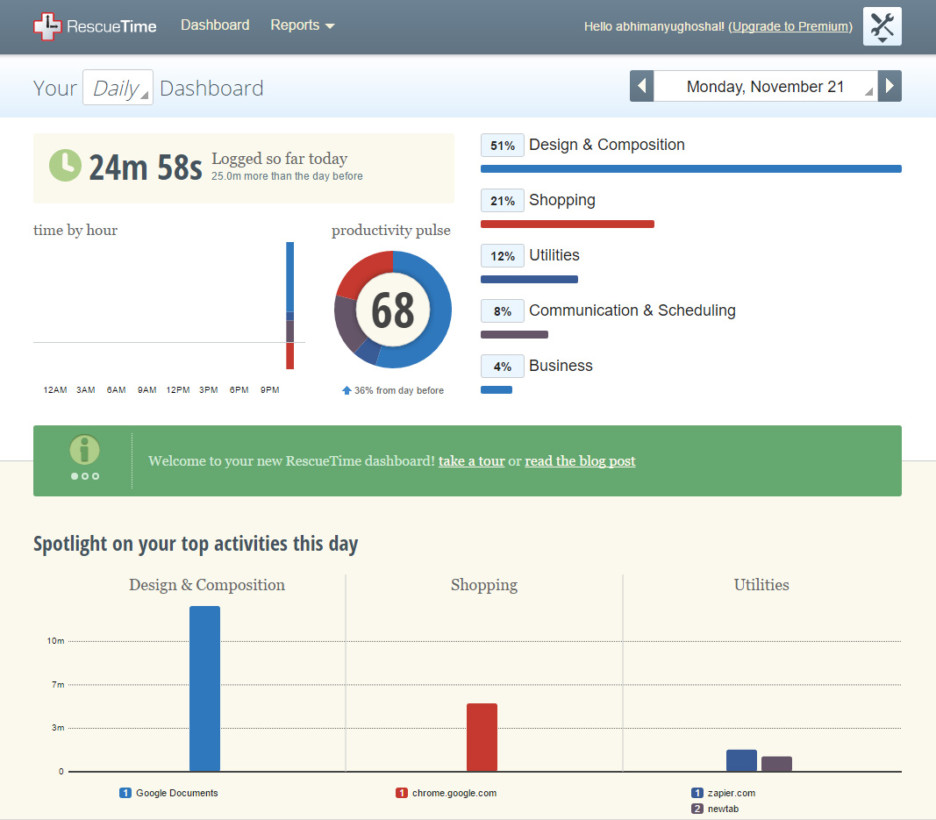Open the Monday, November 21 date picker
The width and height of the screenshot is (936, 820).
(x=765, y=86)
